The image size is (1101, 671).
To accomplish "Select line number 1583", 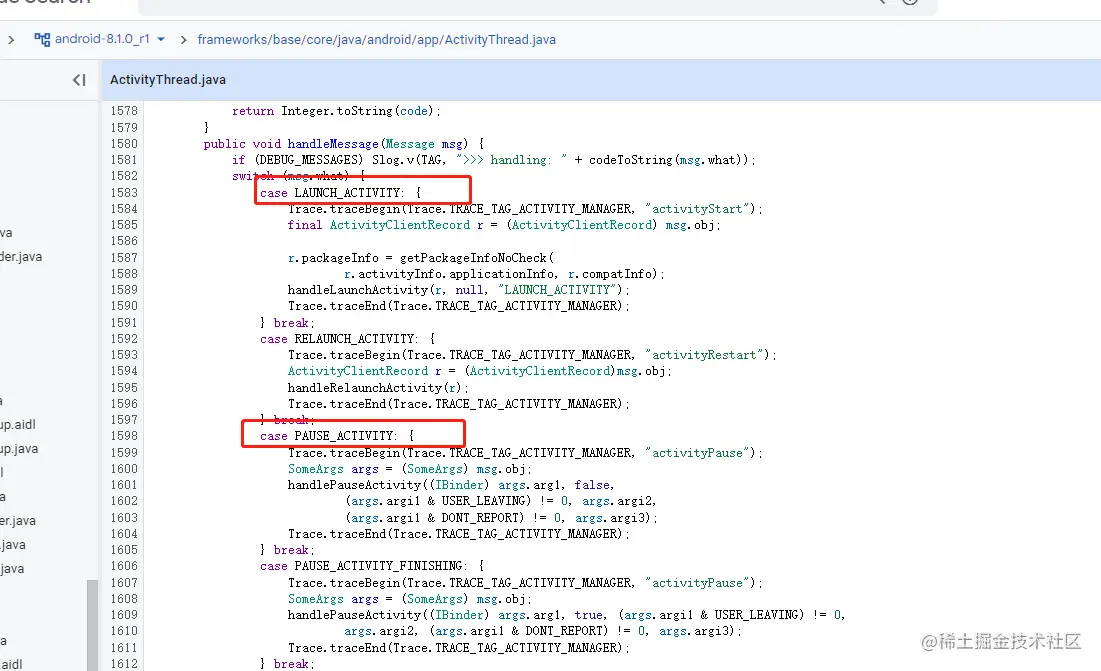I will (x=124, y=192).
